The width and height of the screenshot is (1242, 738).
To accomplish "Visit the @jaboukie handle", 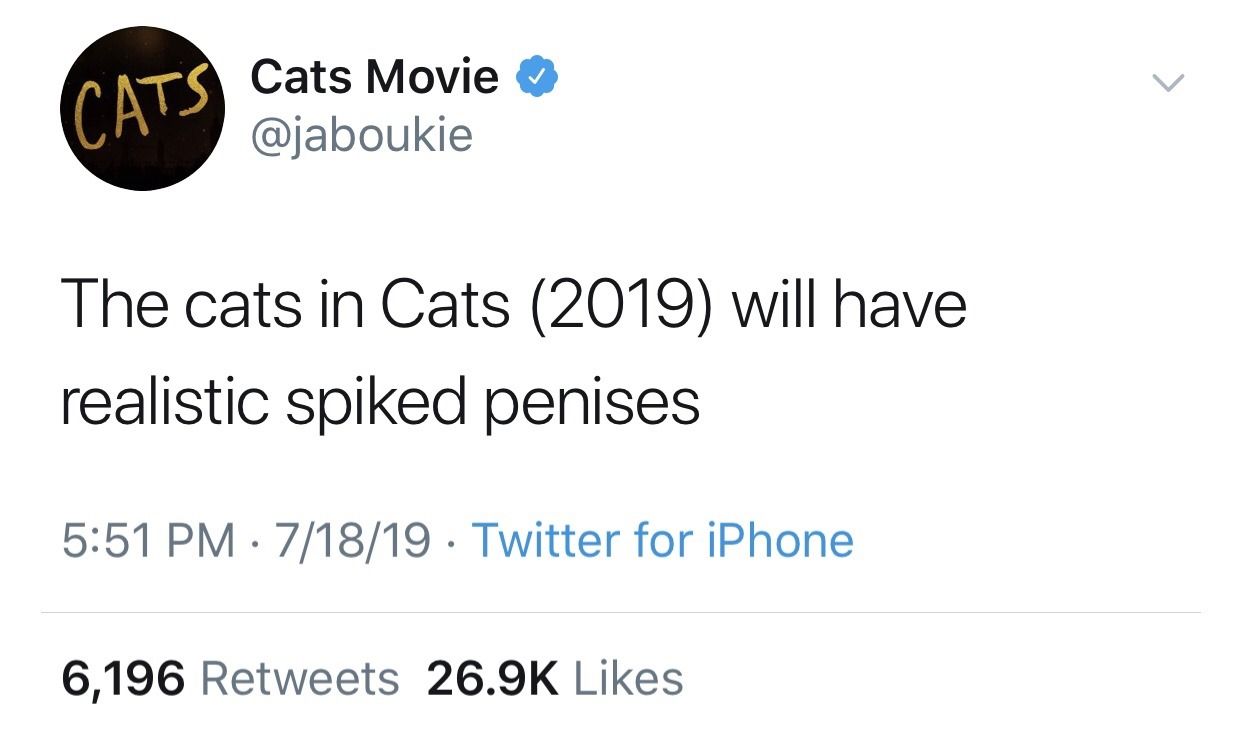I will (361, 134).
